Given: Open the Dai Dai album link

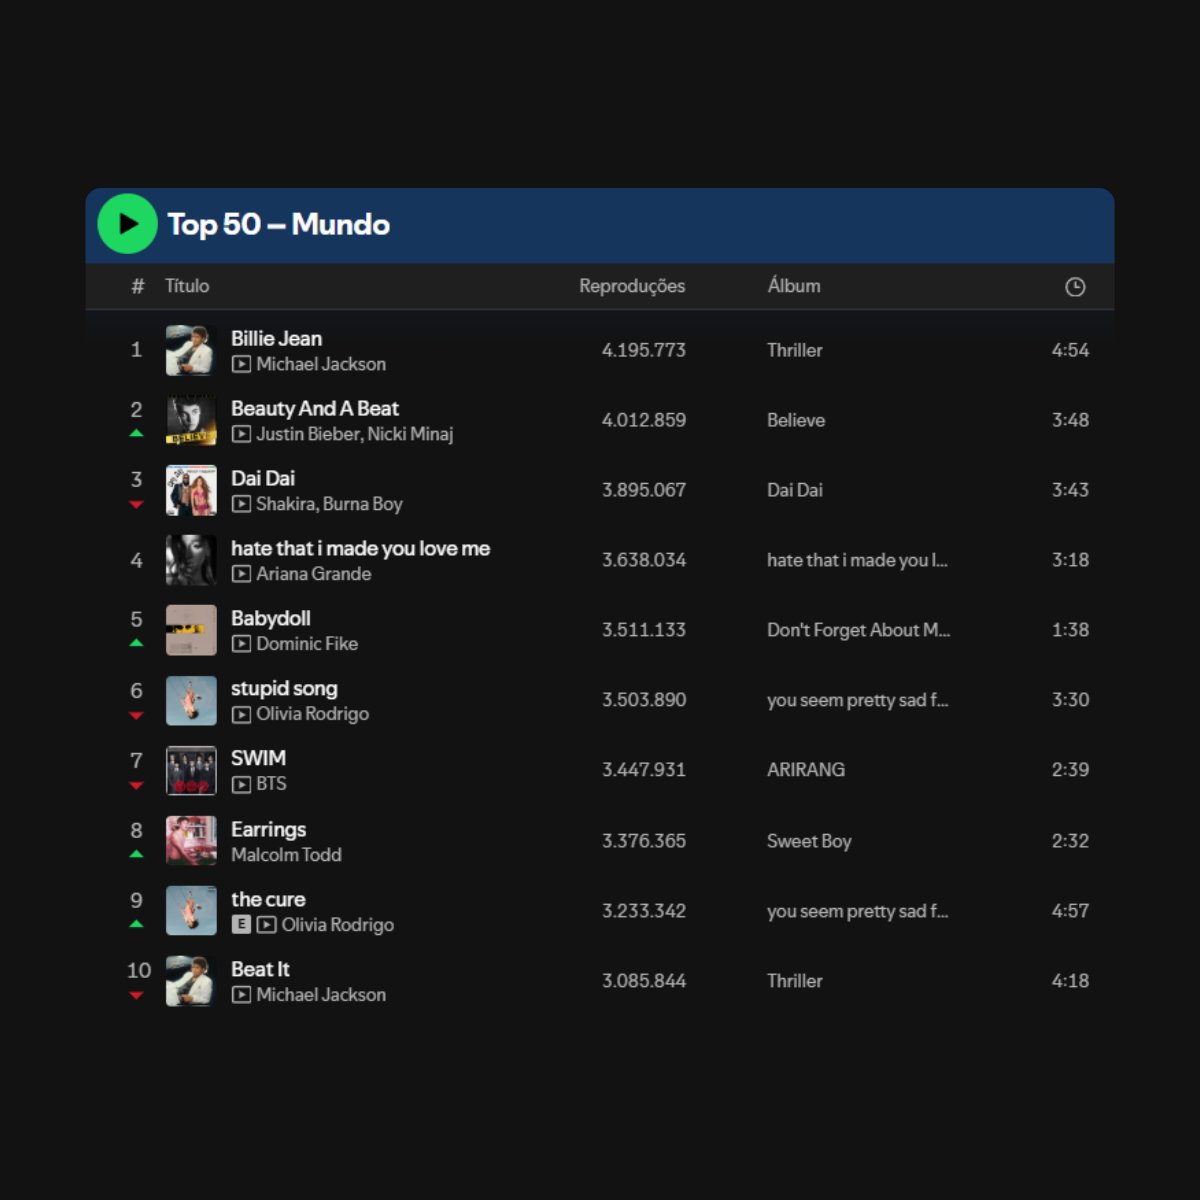Looking at the screenshot, I should click(x=795, y=490).
